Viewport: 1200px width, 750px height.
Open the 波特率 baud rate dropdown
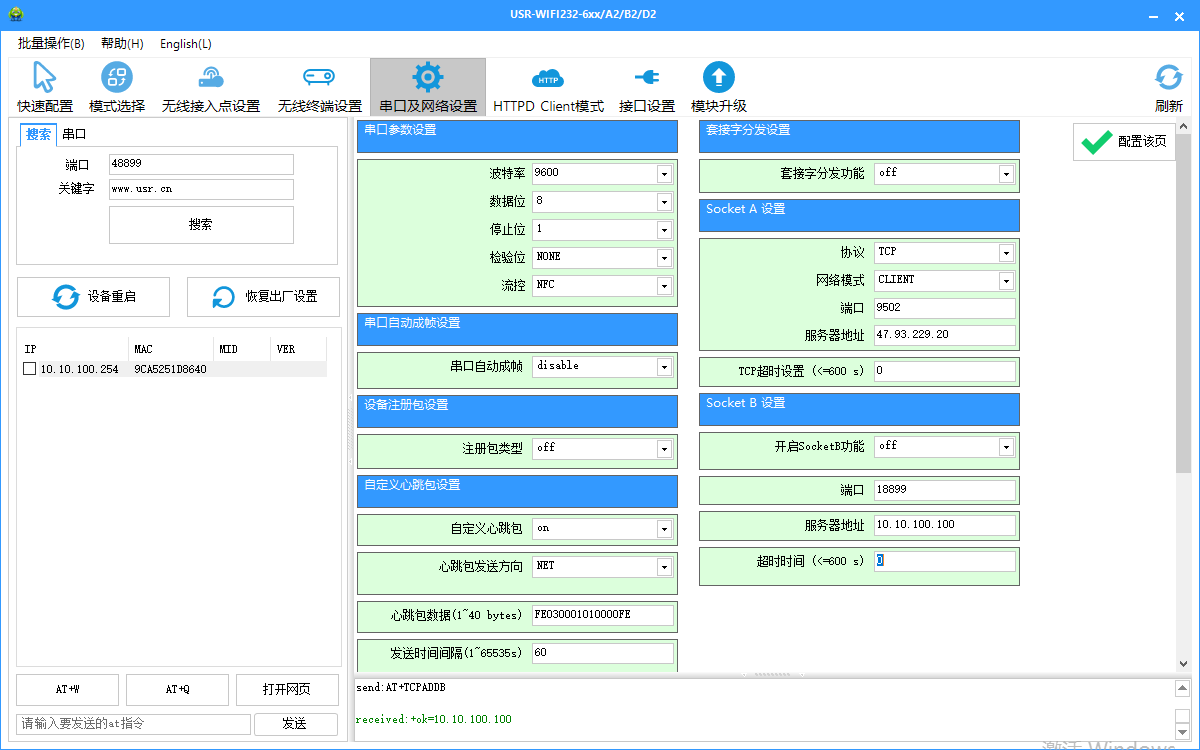click(x=663, y=173)
